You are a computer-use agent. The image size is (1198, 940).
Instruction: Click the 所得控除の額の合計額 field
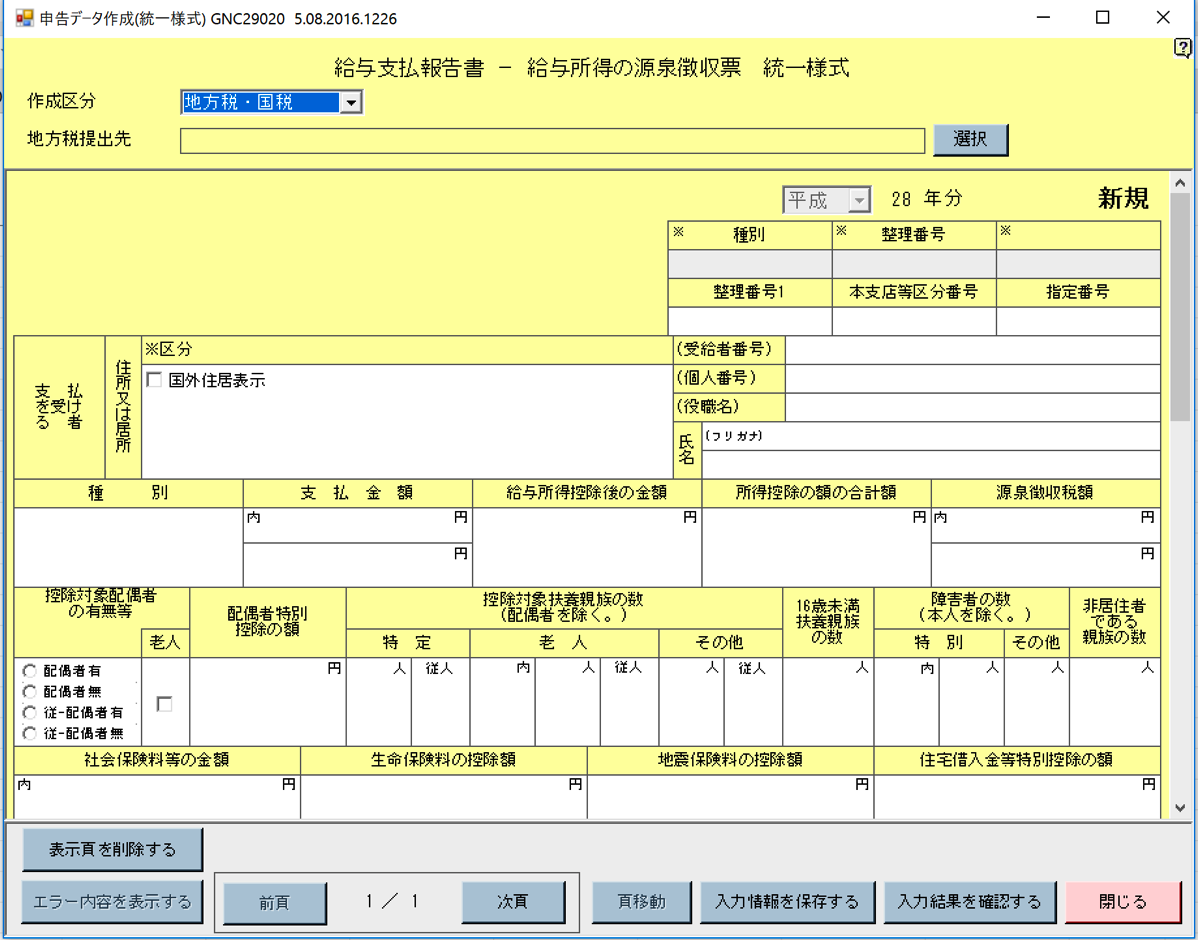[816, 547]
